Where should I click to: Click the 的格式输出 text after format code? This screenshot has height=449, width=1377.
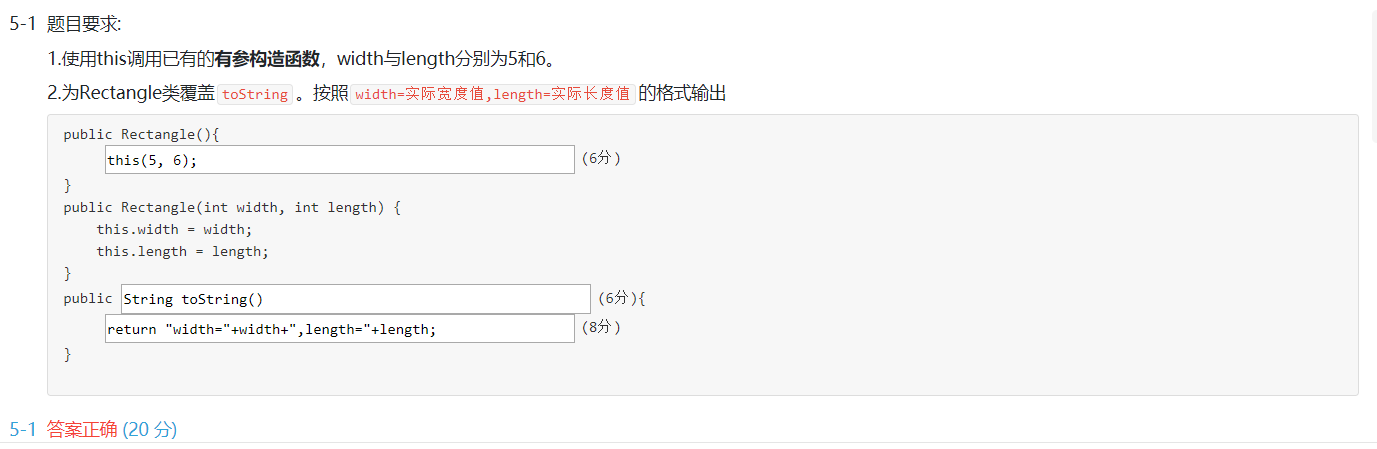(682, 94)
